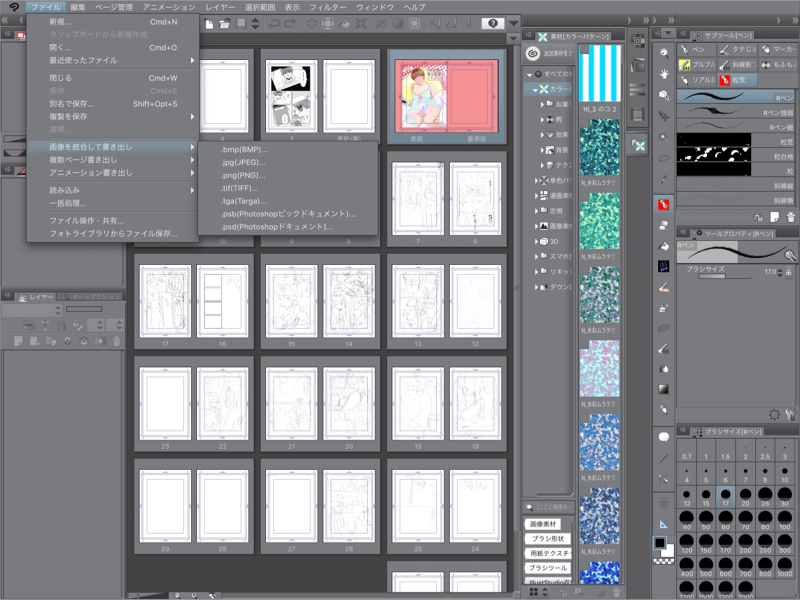Viewport: 800px width, 600px height.
Task: Adjust the ブラシサイズ slider
Action: pyautogui.click(x=712, y=276)
